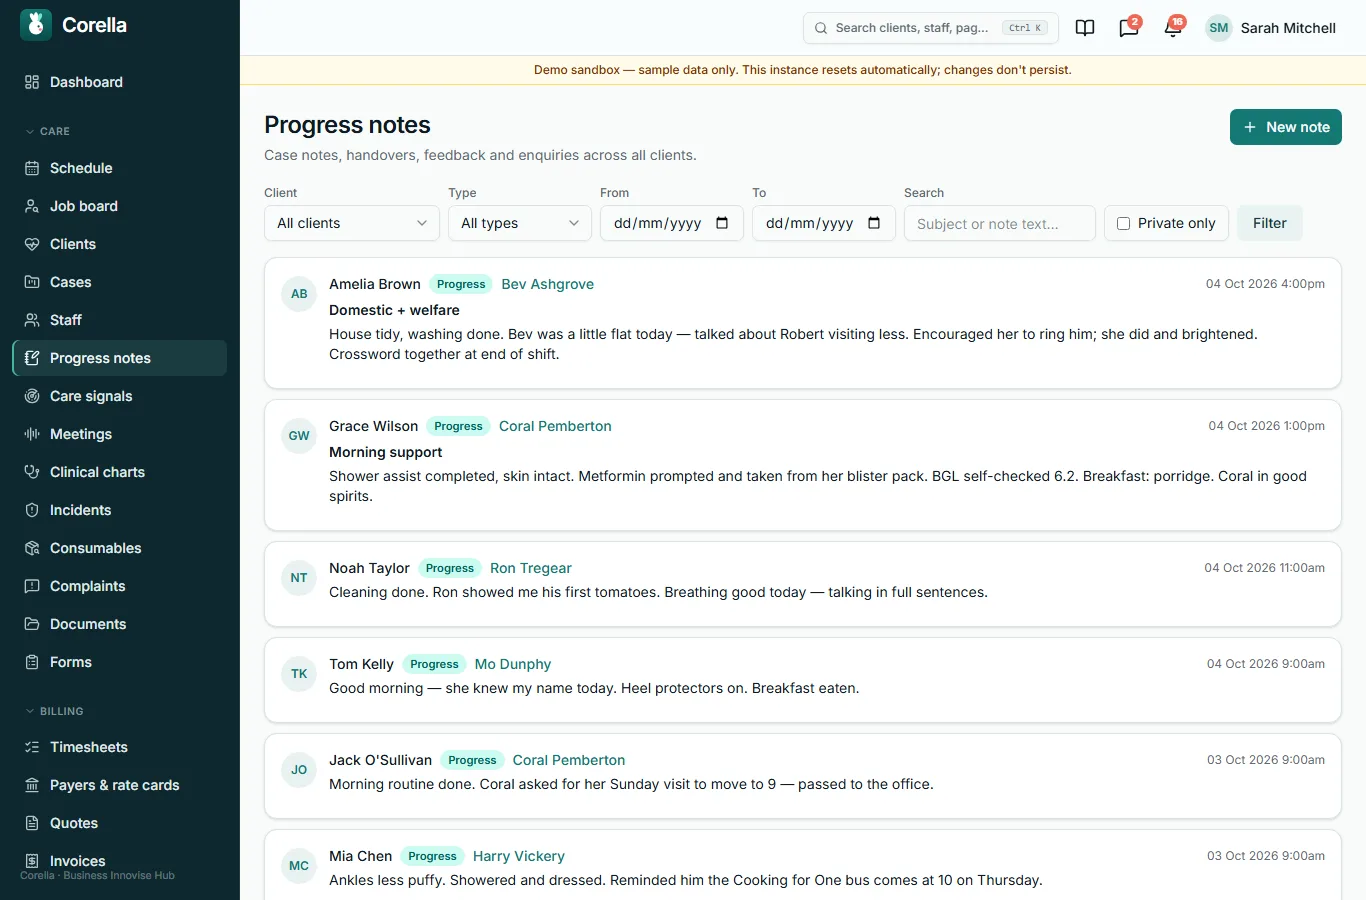Go to Meetings page in sidebar
This screenshot has width=1366, height=900.
click(x=120, y=434)
